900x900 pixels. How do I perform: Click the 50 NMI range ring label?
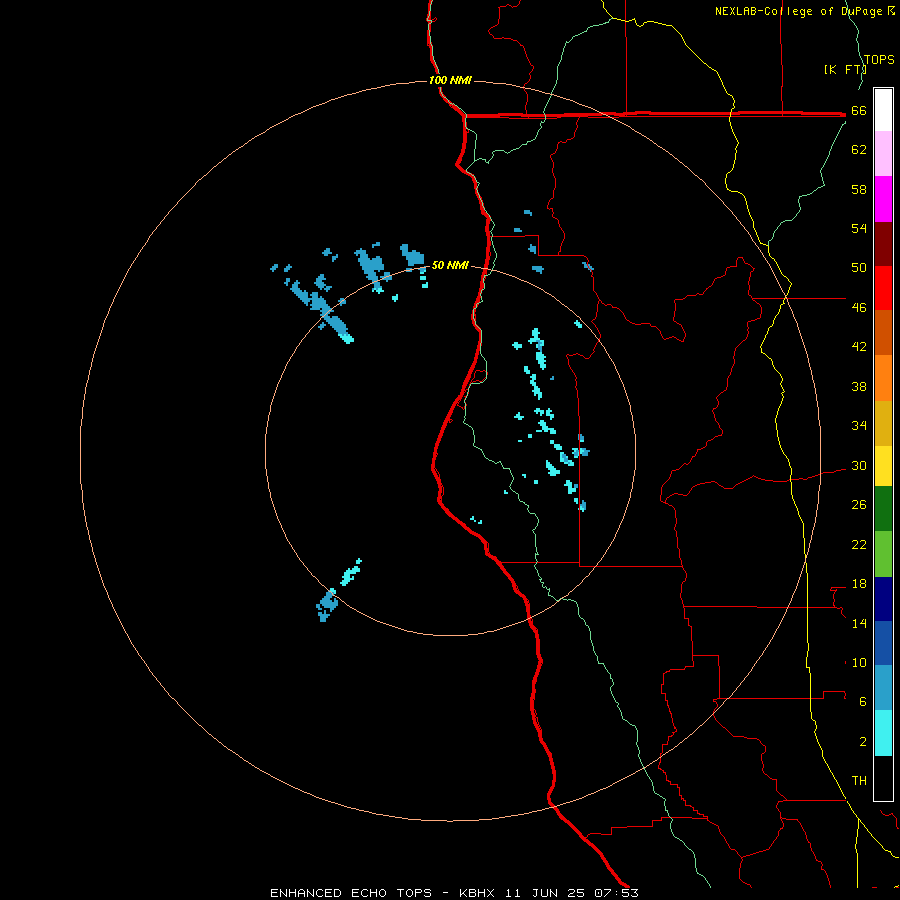click(450, 265)
